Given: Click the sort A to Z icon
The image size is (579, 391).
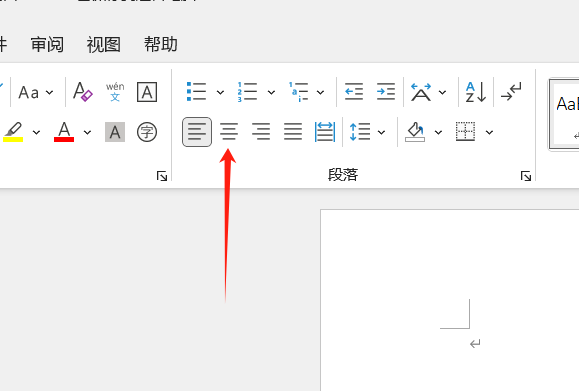Looking at the screenshot, I should [476, 92].
